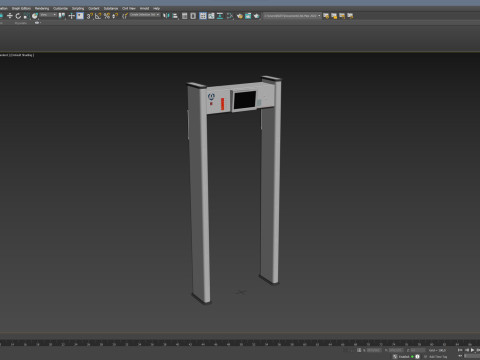This screenshot has width=480, height=360.
Task: Toggle the Scene Explorer
Action: (x=184, y=16)
